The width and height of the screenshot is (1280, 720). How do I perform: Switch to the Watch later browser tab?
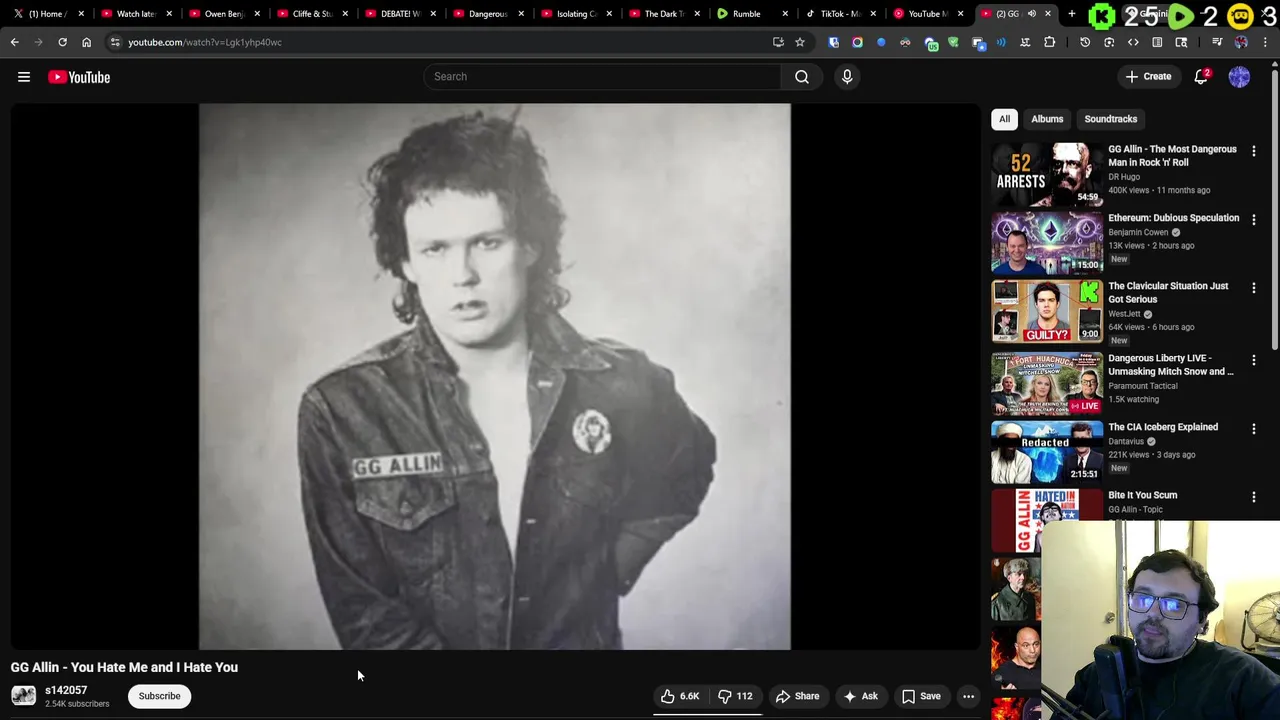(135, 14)
